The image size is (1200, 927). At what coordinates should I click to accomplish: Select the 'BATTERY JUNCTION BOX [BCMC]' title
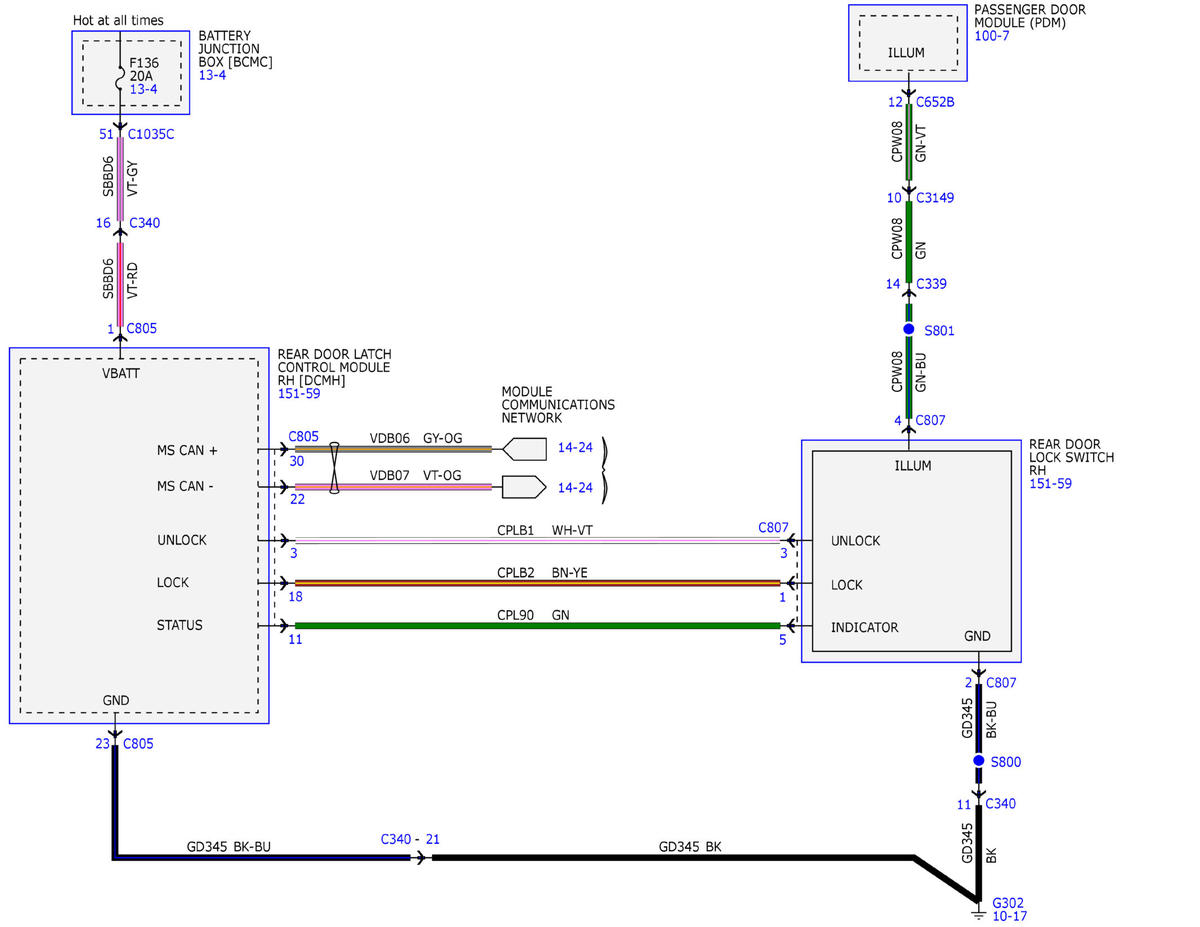point(236,48)
